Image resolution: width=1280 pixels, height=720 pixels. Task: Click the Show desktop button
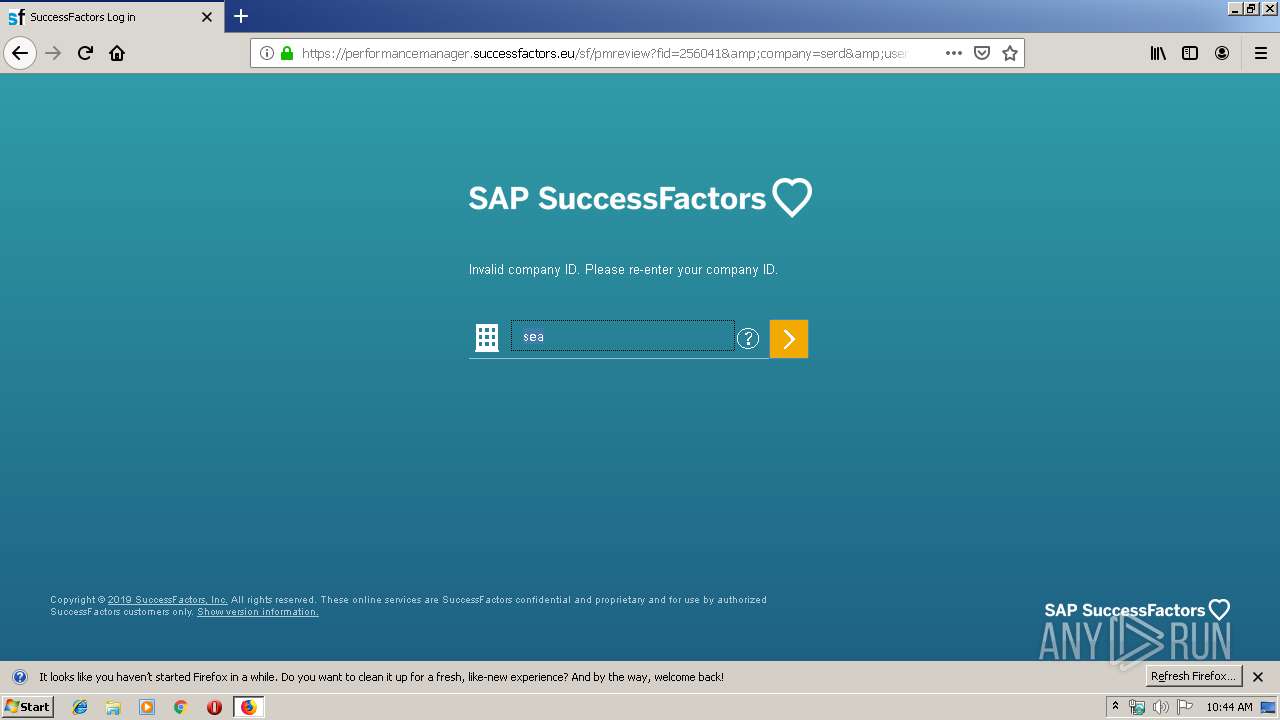(1269, 707)
